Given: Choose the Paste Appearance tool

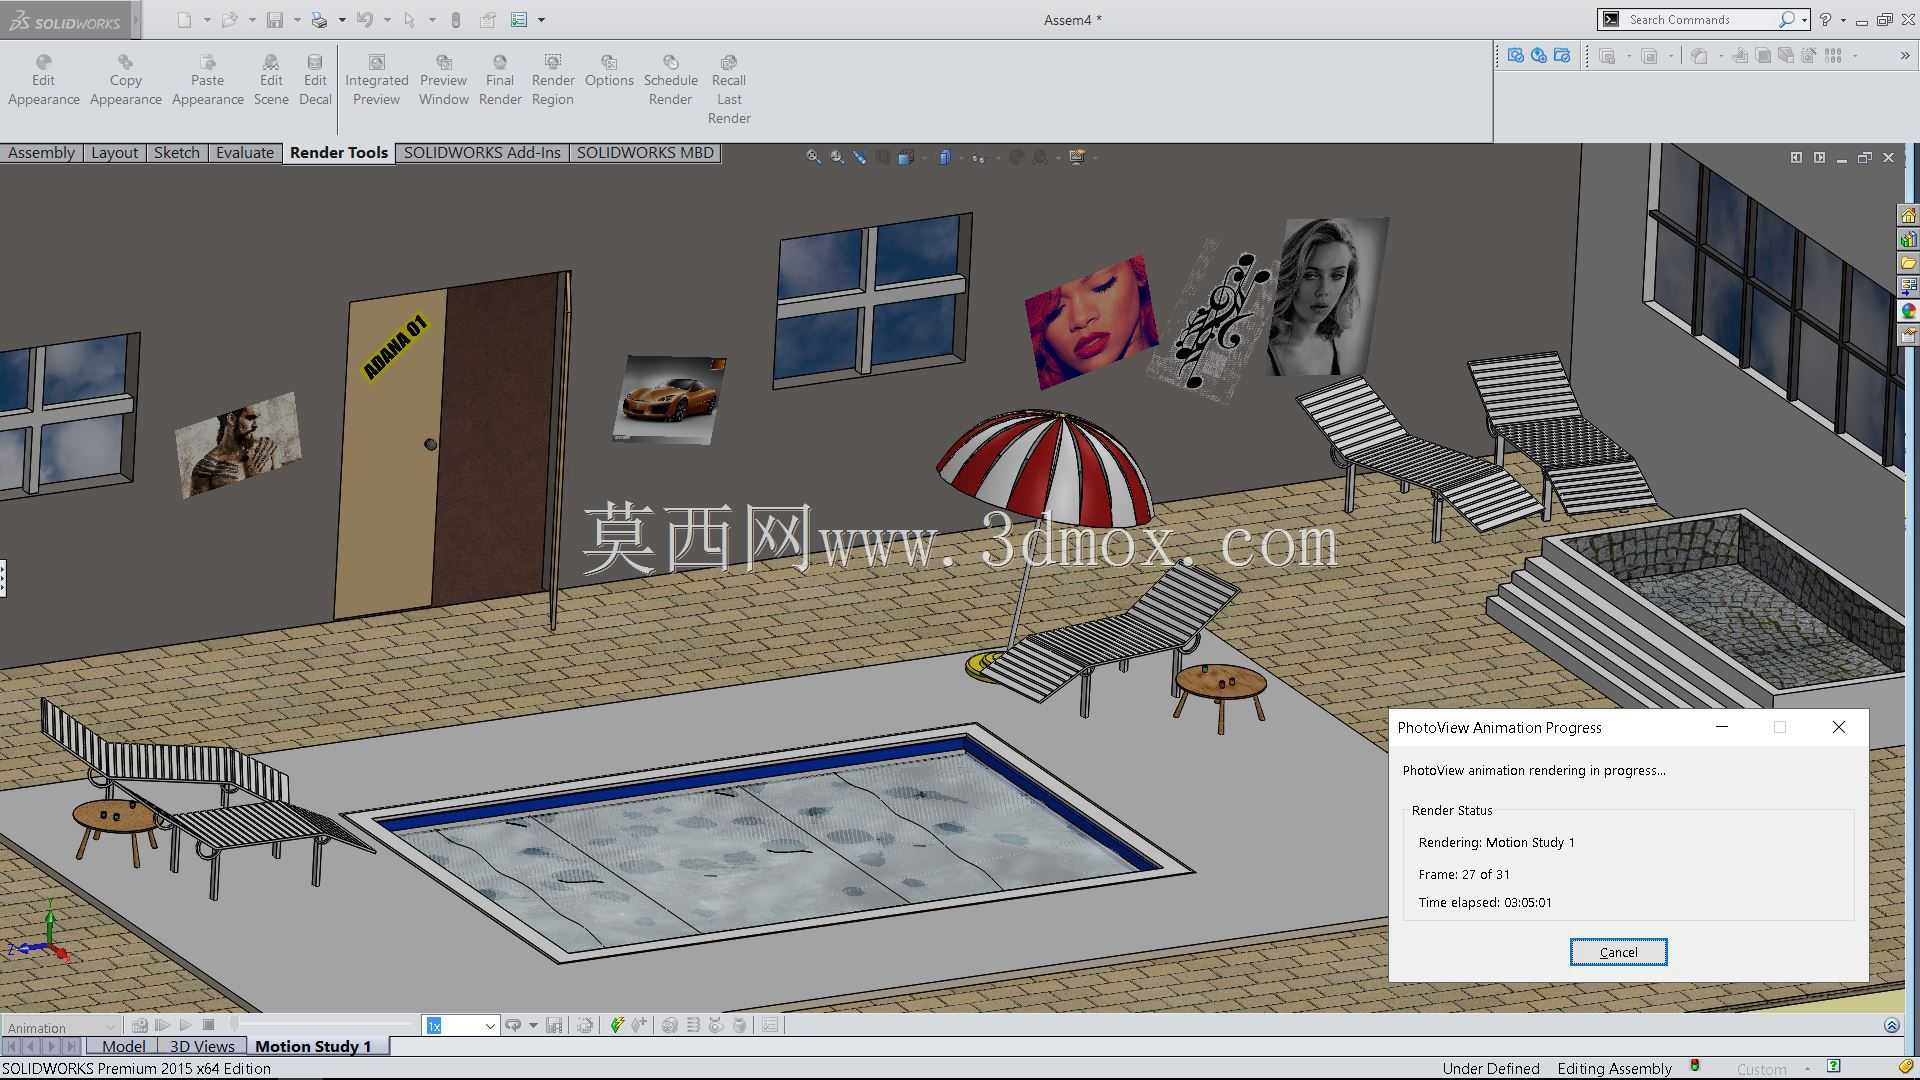Looking at the screenshot, I should 207,80.
